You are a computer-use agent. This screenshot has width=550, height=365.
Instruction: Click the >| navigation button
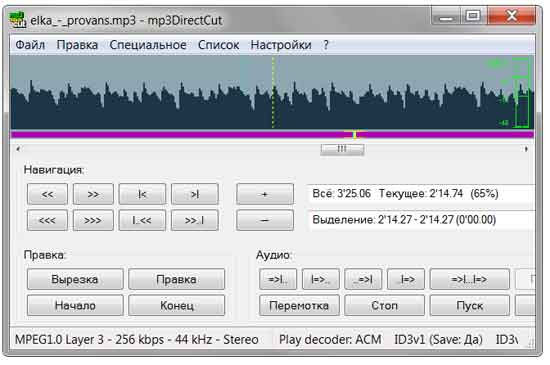pyautogui.click(x=195, y=194)
